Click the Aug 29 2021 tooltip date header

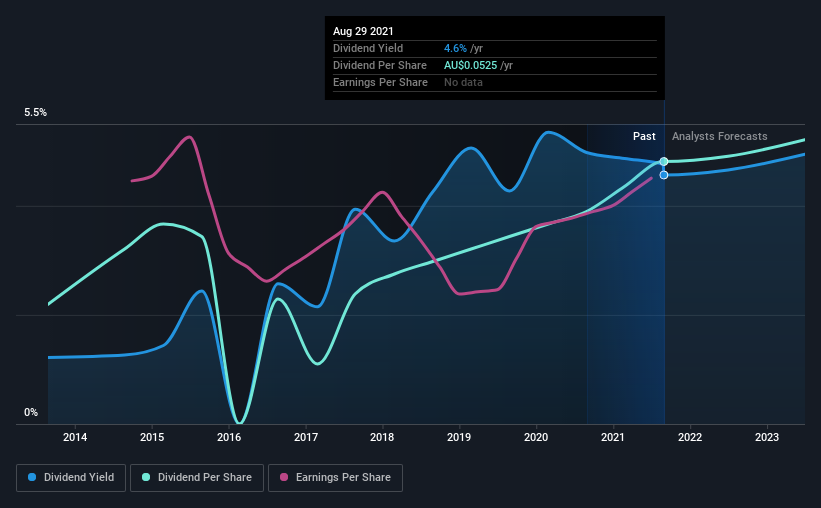tap(363, 31)
